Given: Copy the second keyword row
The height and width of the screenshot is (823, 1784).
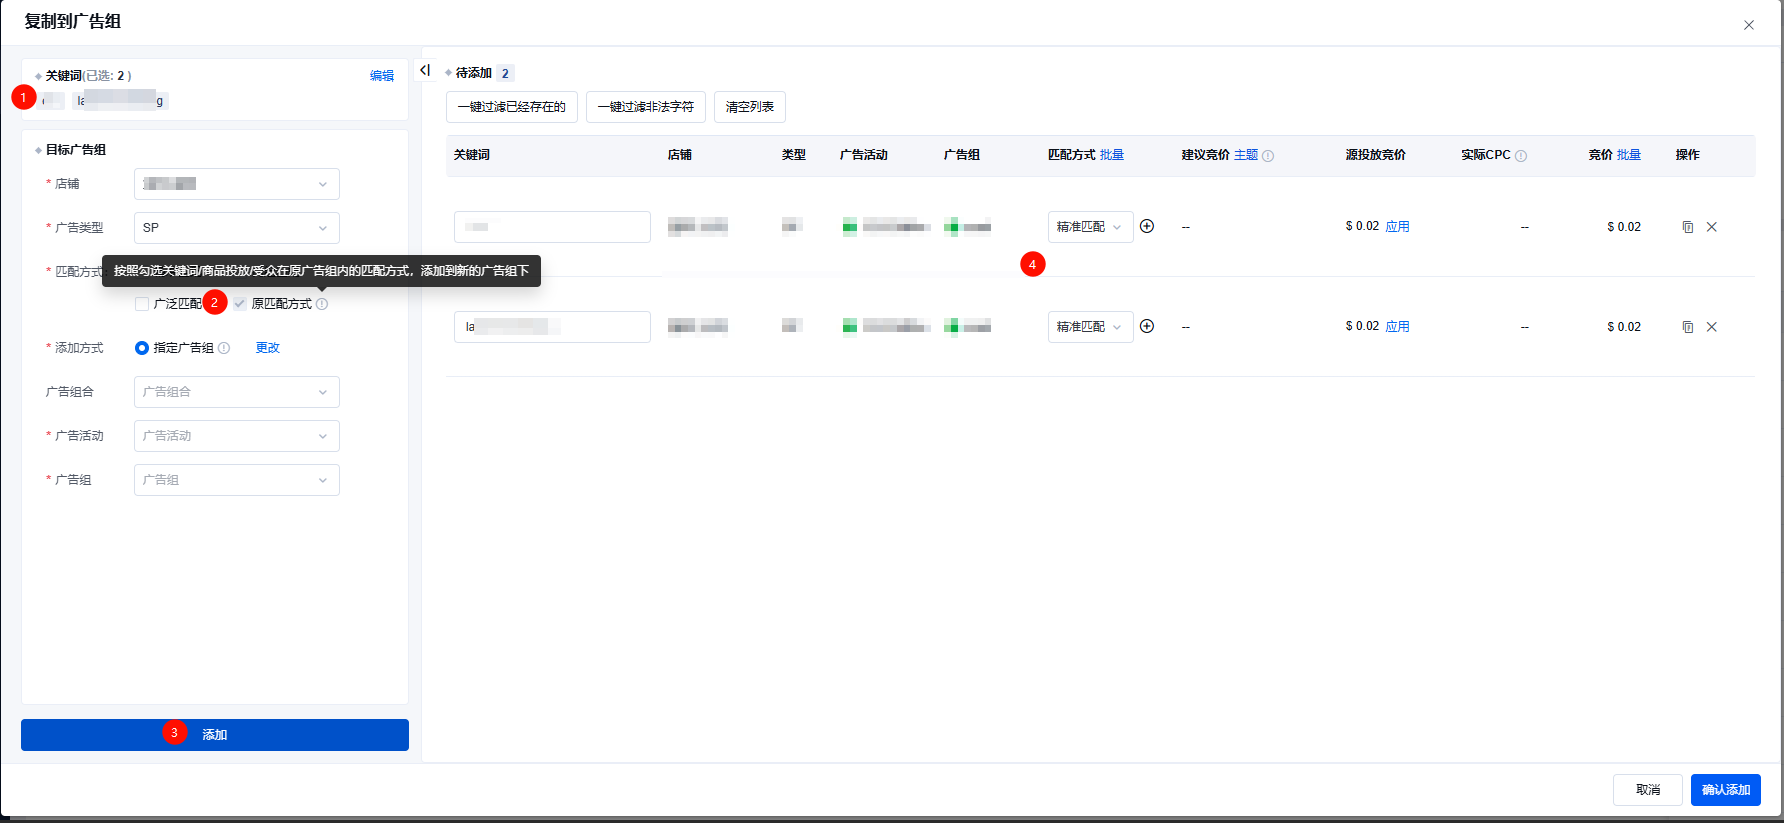Looking at the screenshot, I should coord(1688,327).
